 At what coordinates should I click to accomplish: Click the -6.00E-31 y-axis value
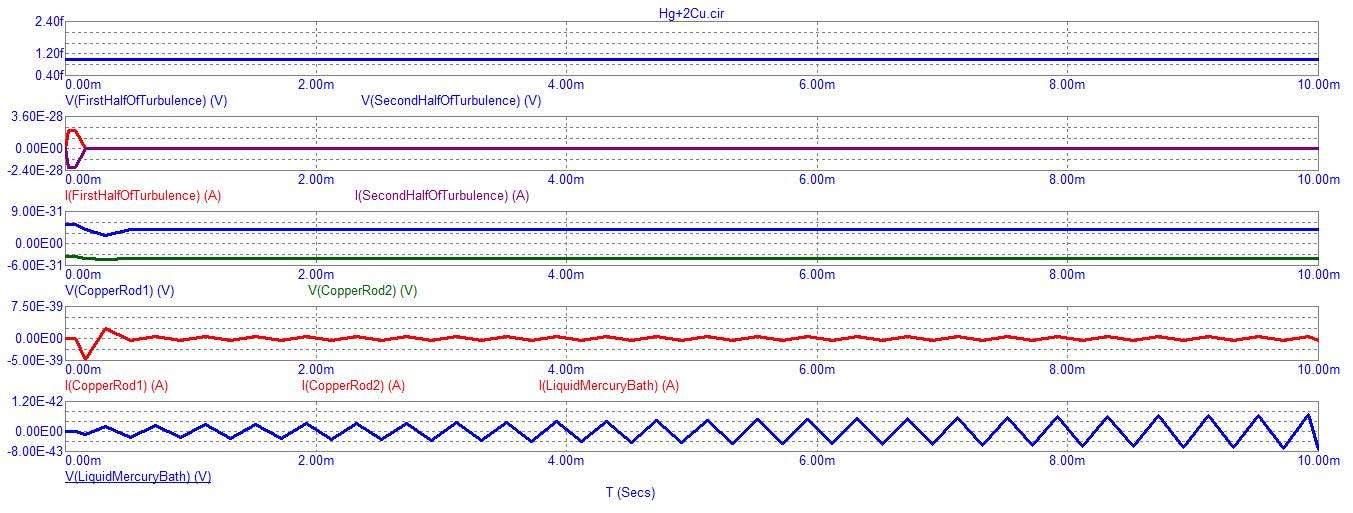pos(35,266)
